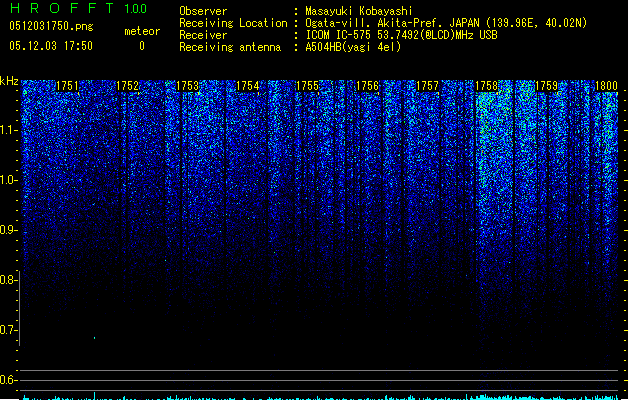
Task: Select the filename 0512031750.png
Action: pos(51,26)
